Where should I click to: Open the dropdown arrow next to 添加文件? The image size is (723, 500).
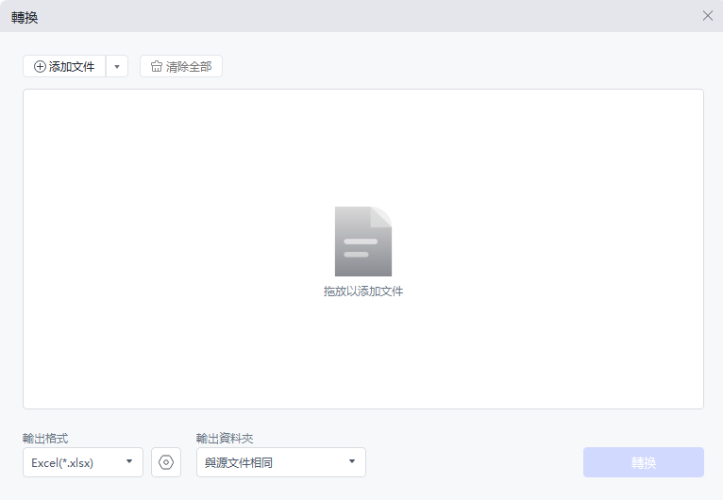117,66
